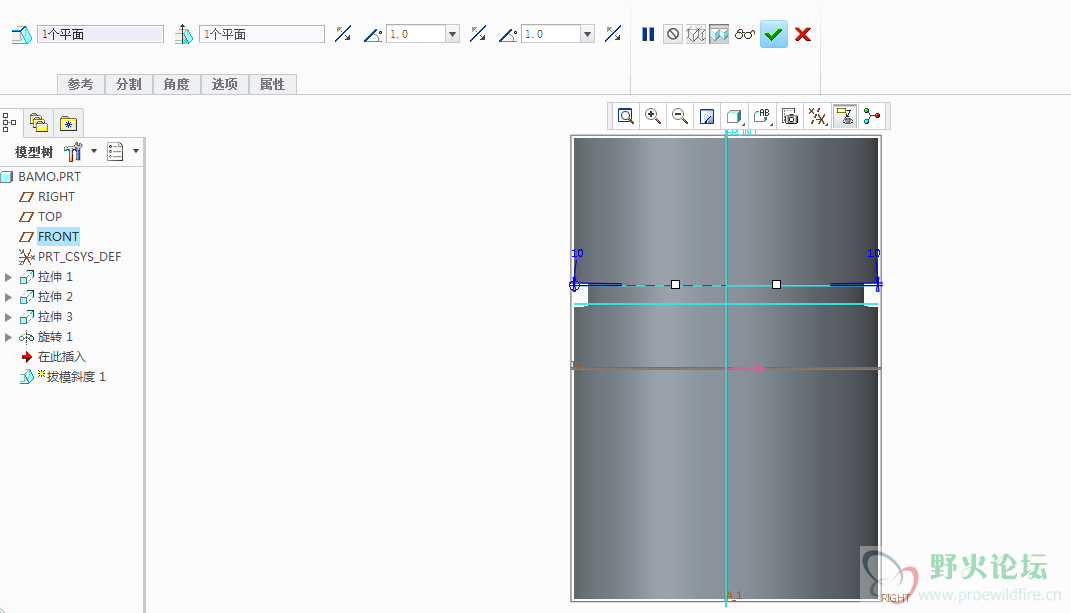The width and height of the screenshot is (1071, 613).
Task: Click the Zoom In magnifier icon
Action: click(x=653, y=116)
